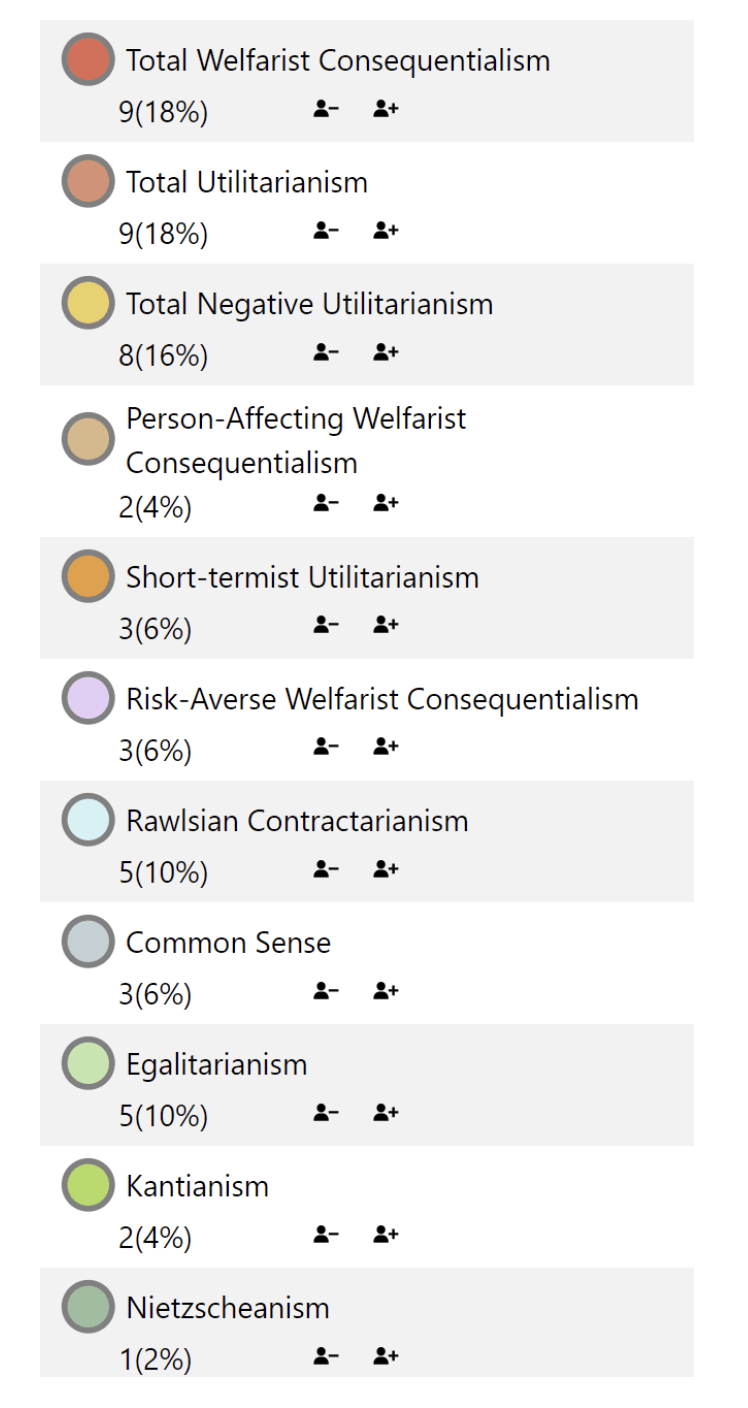This screenshot has width=748, height=1408.
Task: Remove a person from Common Sense
Action: coord(326,992)
